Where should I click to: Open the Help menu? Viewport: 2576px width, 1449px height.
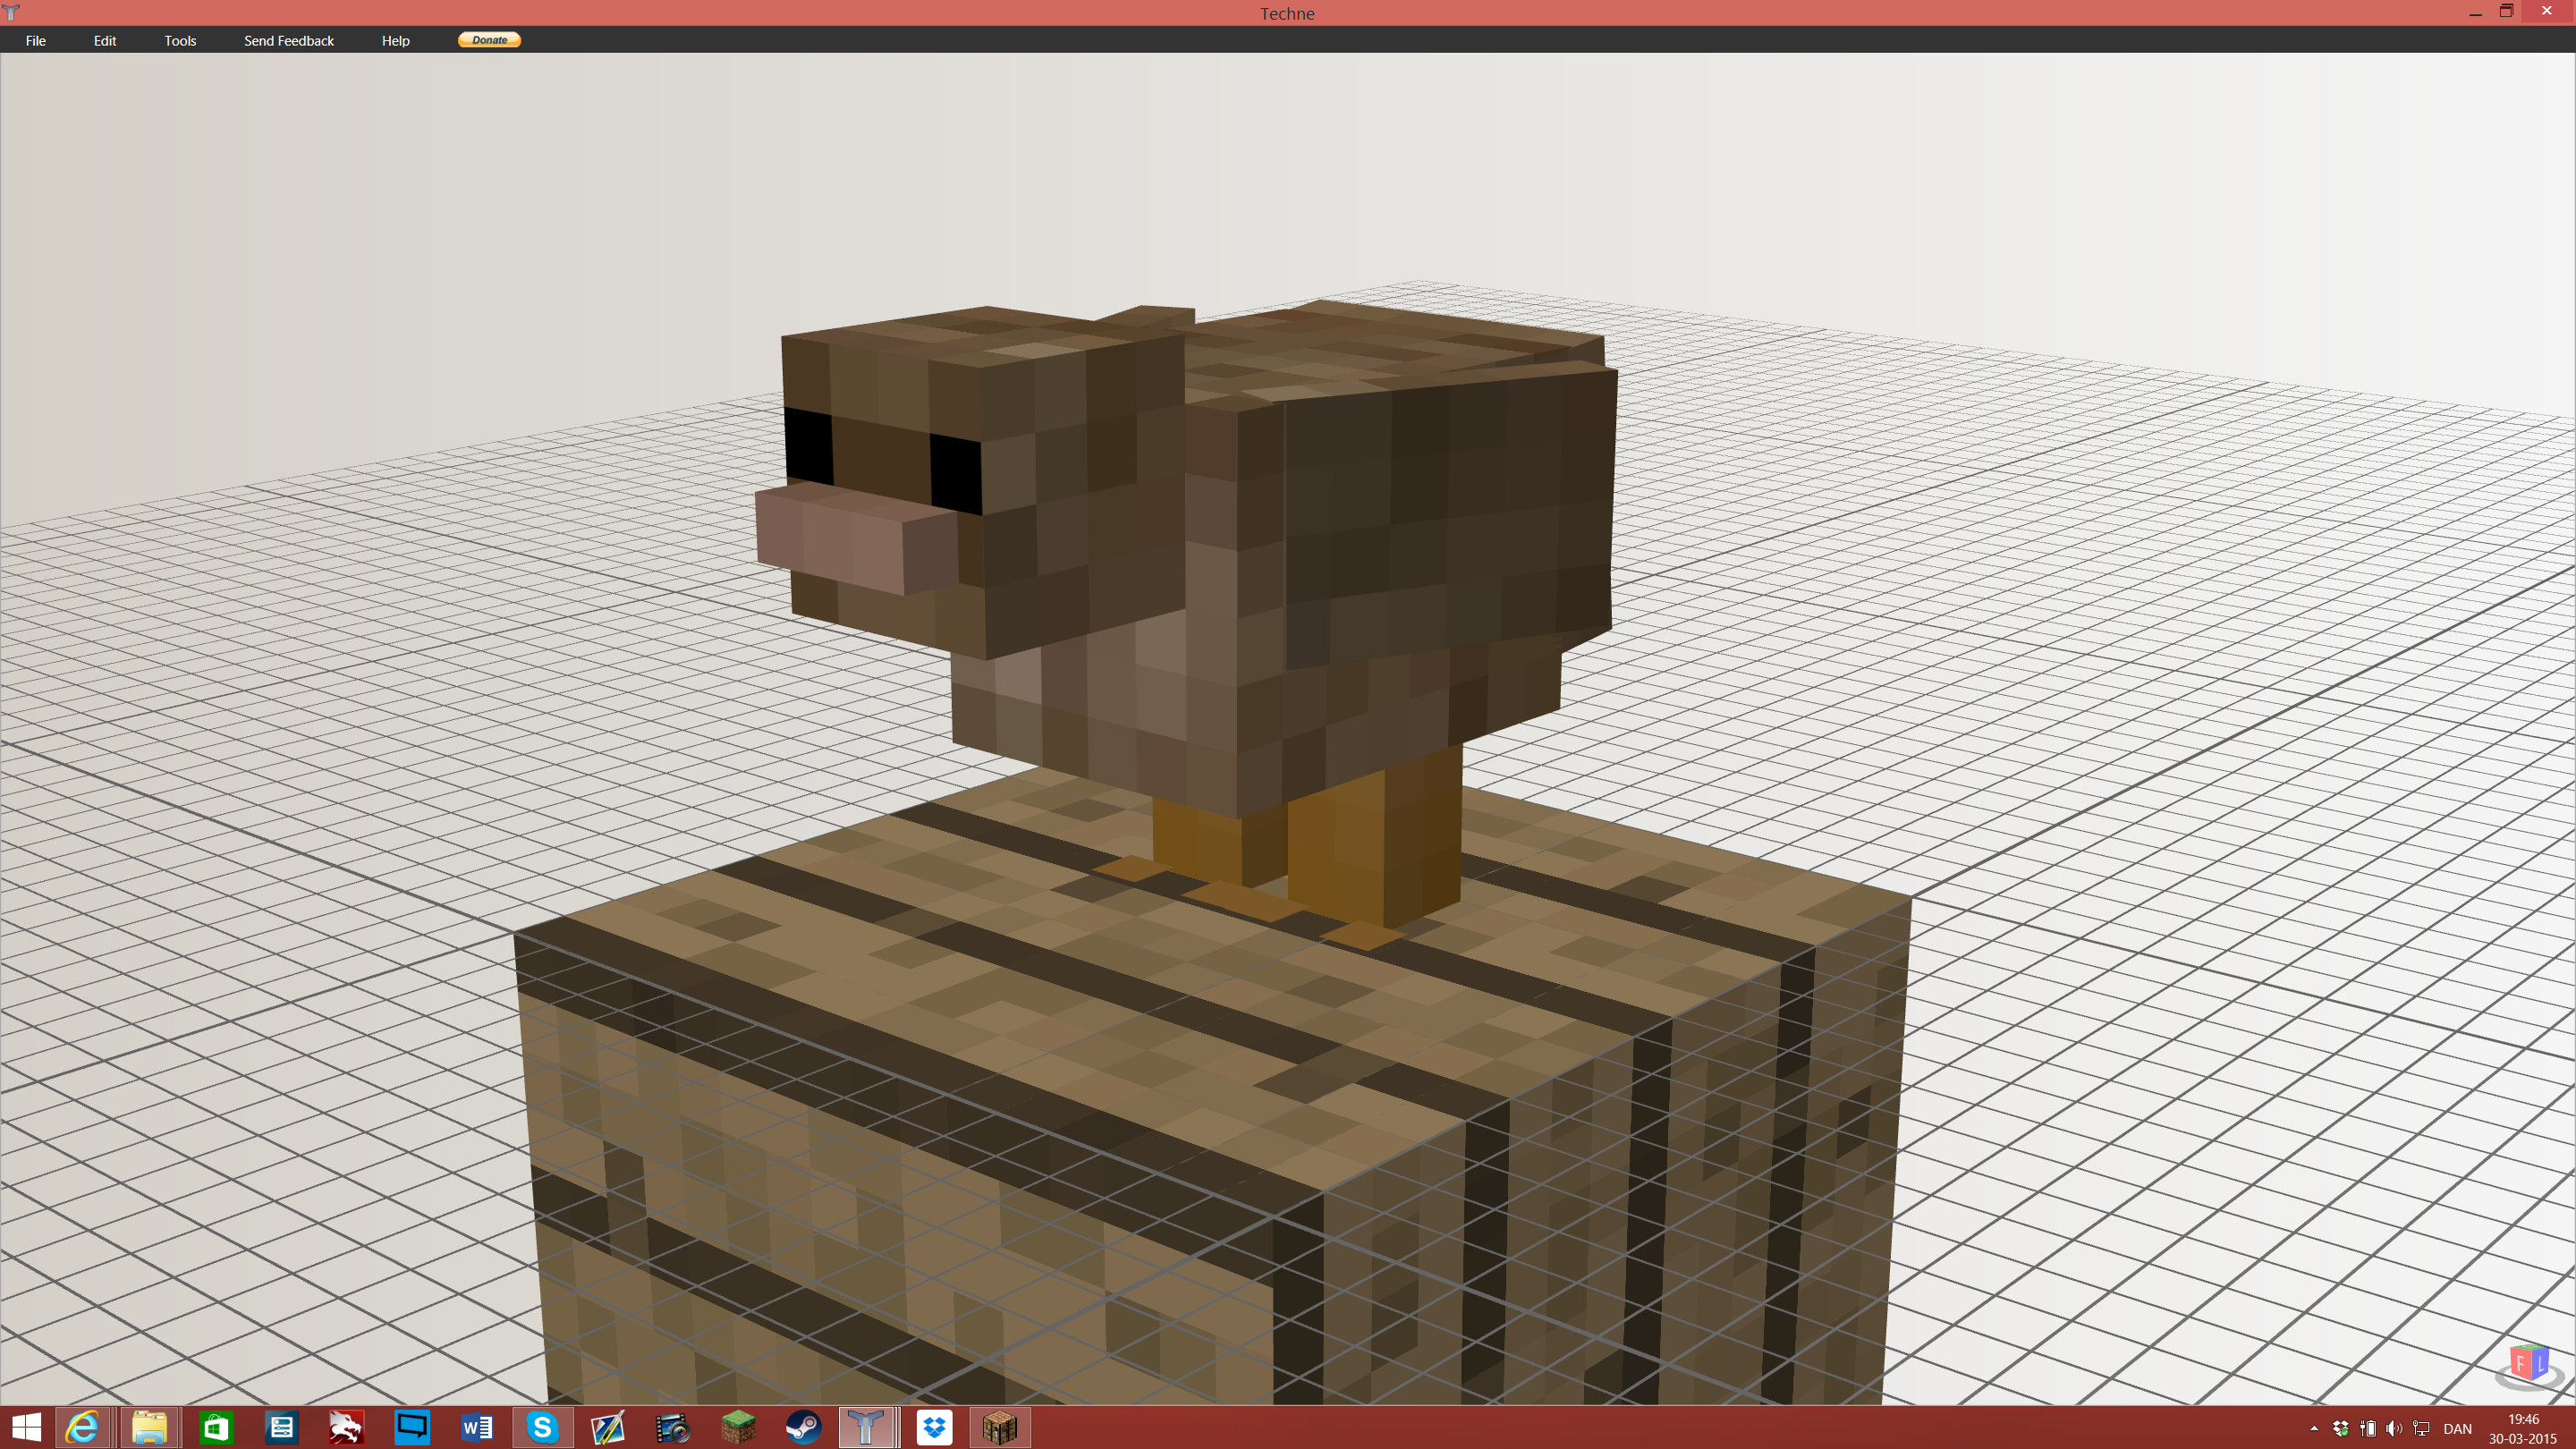[x=395, y=40]
